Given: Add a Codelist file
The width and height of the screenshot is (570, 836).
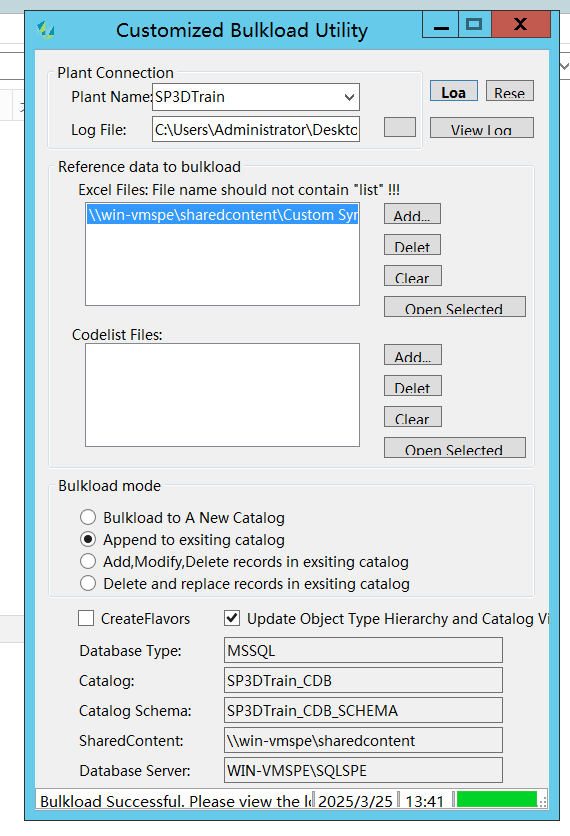Looking at the screenshot, I should pyautogui.click(x=413, y=355).
